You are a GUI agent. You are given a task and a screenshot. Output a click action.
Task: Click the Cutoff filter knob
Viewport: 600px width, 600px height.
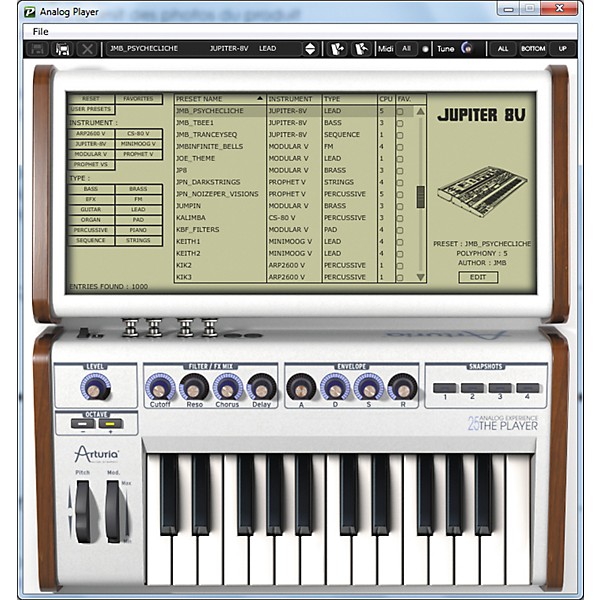click(x=159, y=388)
